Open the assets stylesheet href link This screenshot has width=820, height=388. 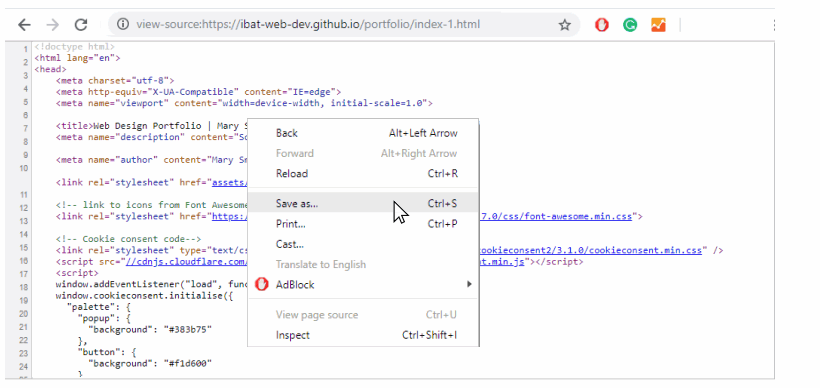click(x=229, y=182)
